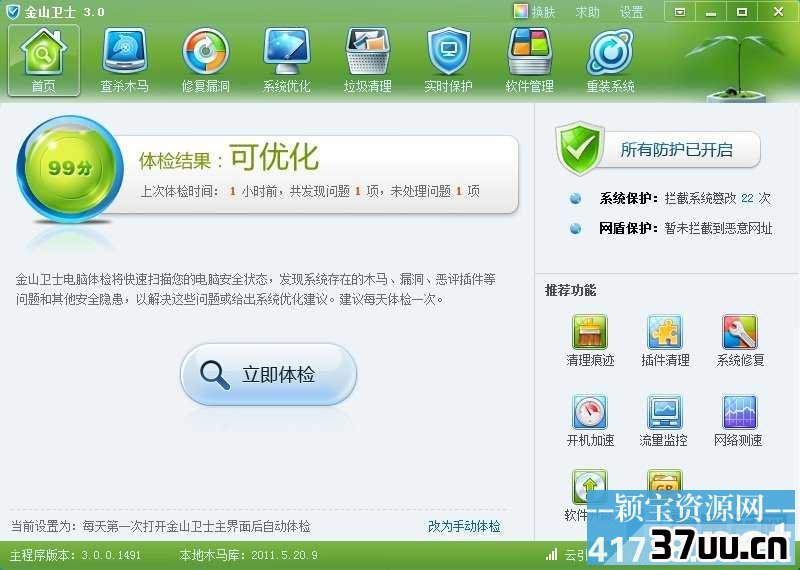Open the 流量监控 monitor icon
This screenshot has width=800, height=570.
(664, 412)
